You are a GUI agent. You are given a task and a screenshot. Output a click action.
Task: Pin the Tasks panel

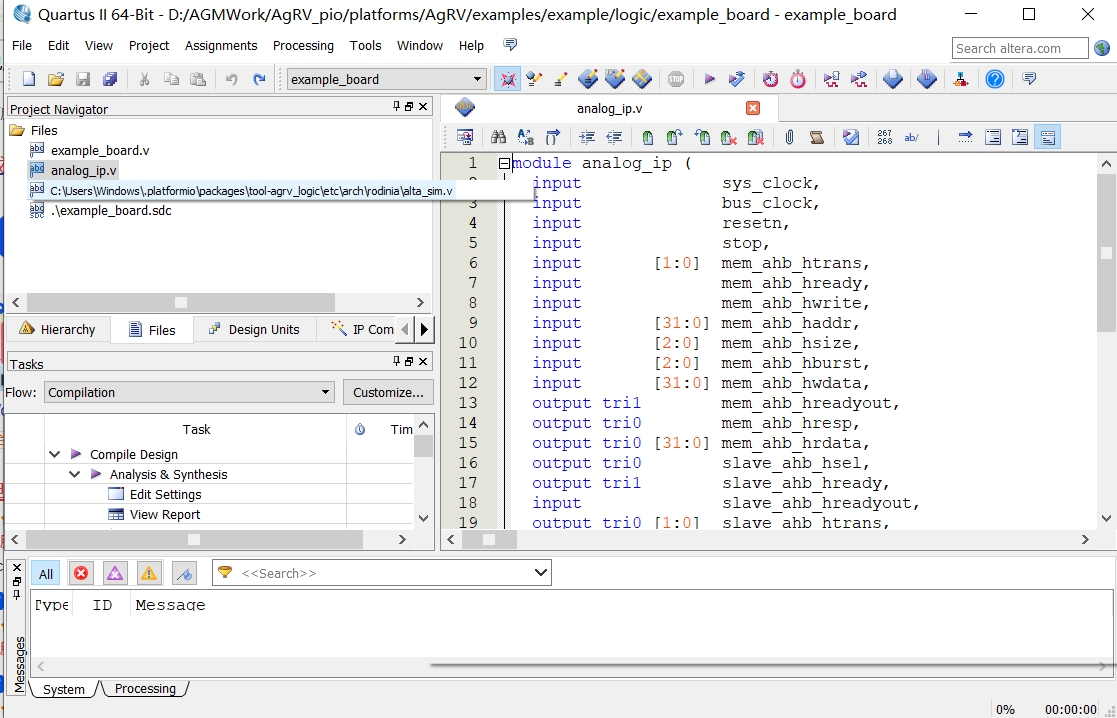[397, 361]
